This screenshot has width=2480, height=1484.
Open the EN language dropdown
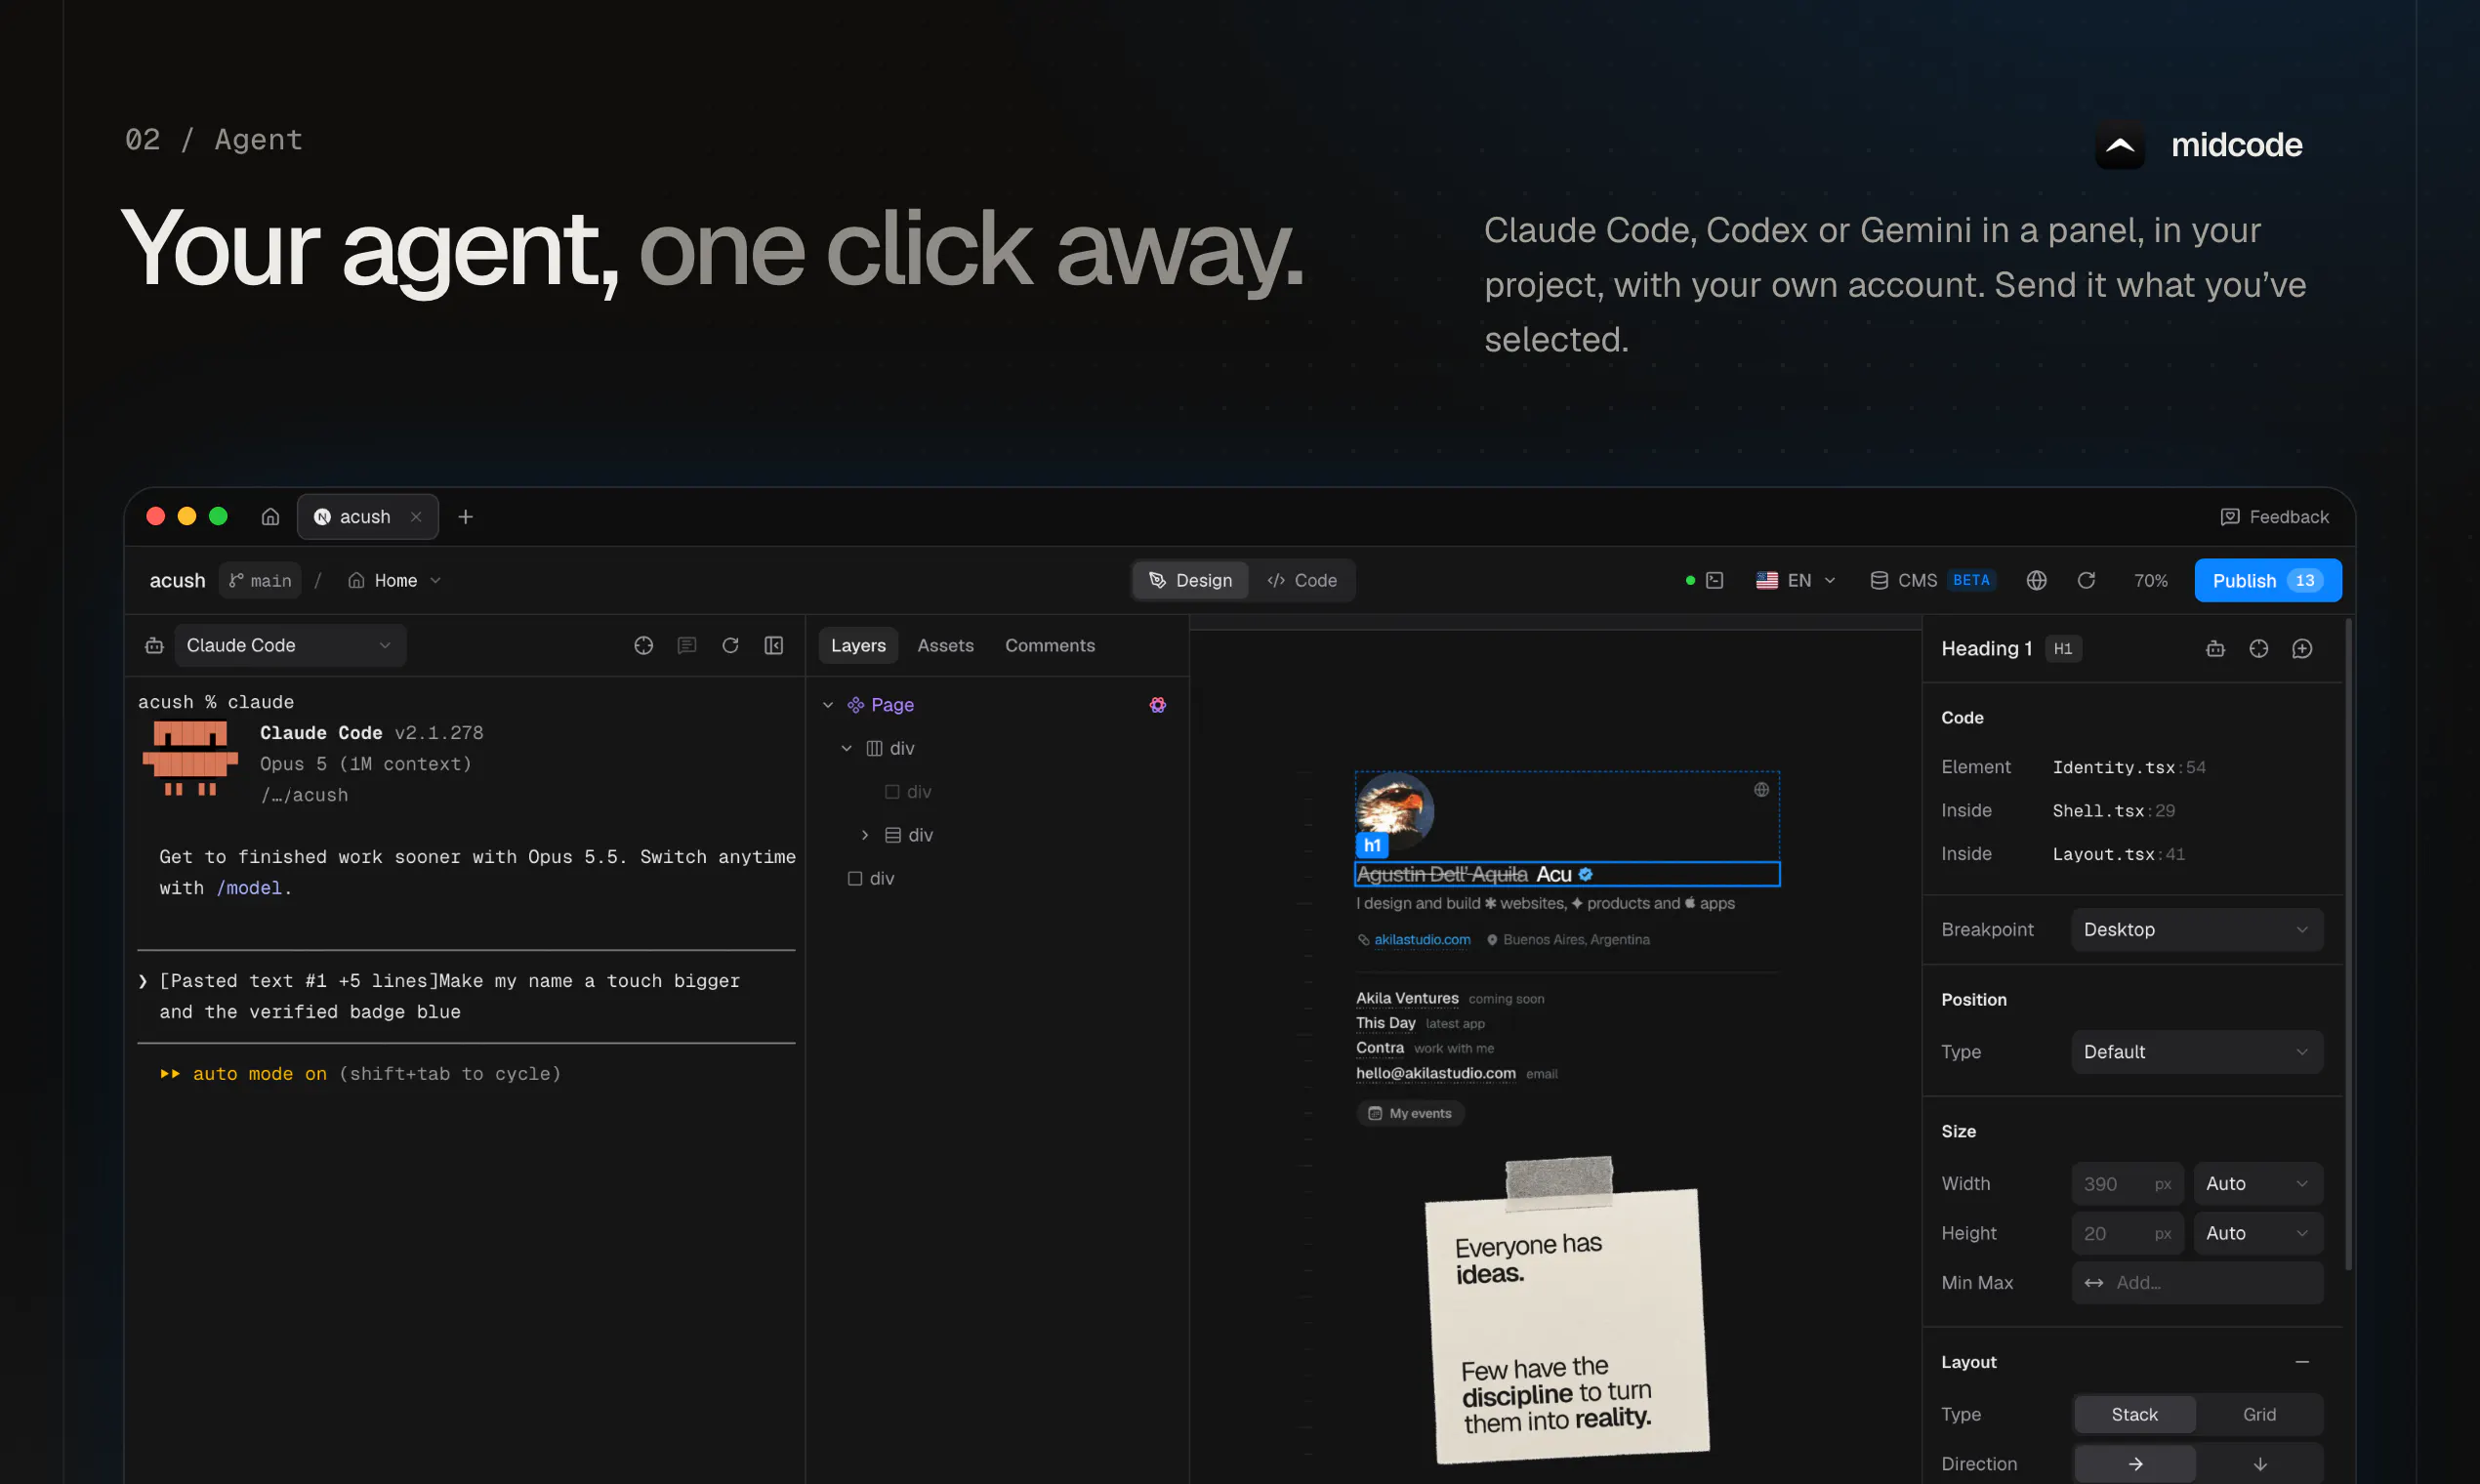click(x=1795, y=581)
